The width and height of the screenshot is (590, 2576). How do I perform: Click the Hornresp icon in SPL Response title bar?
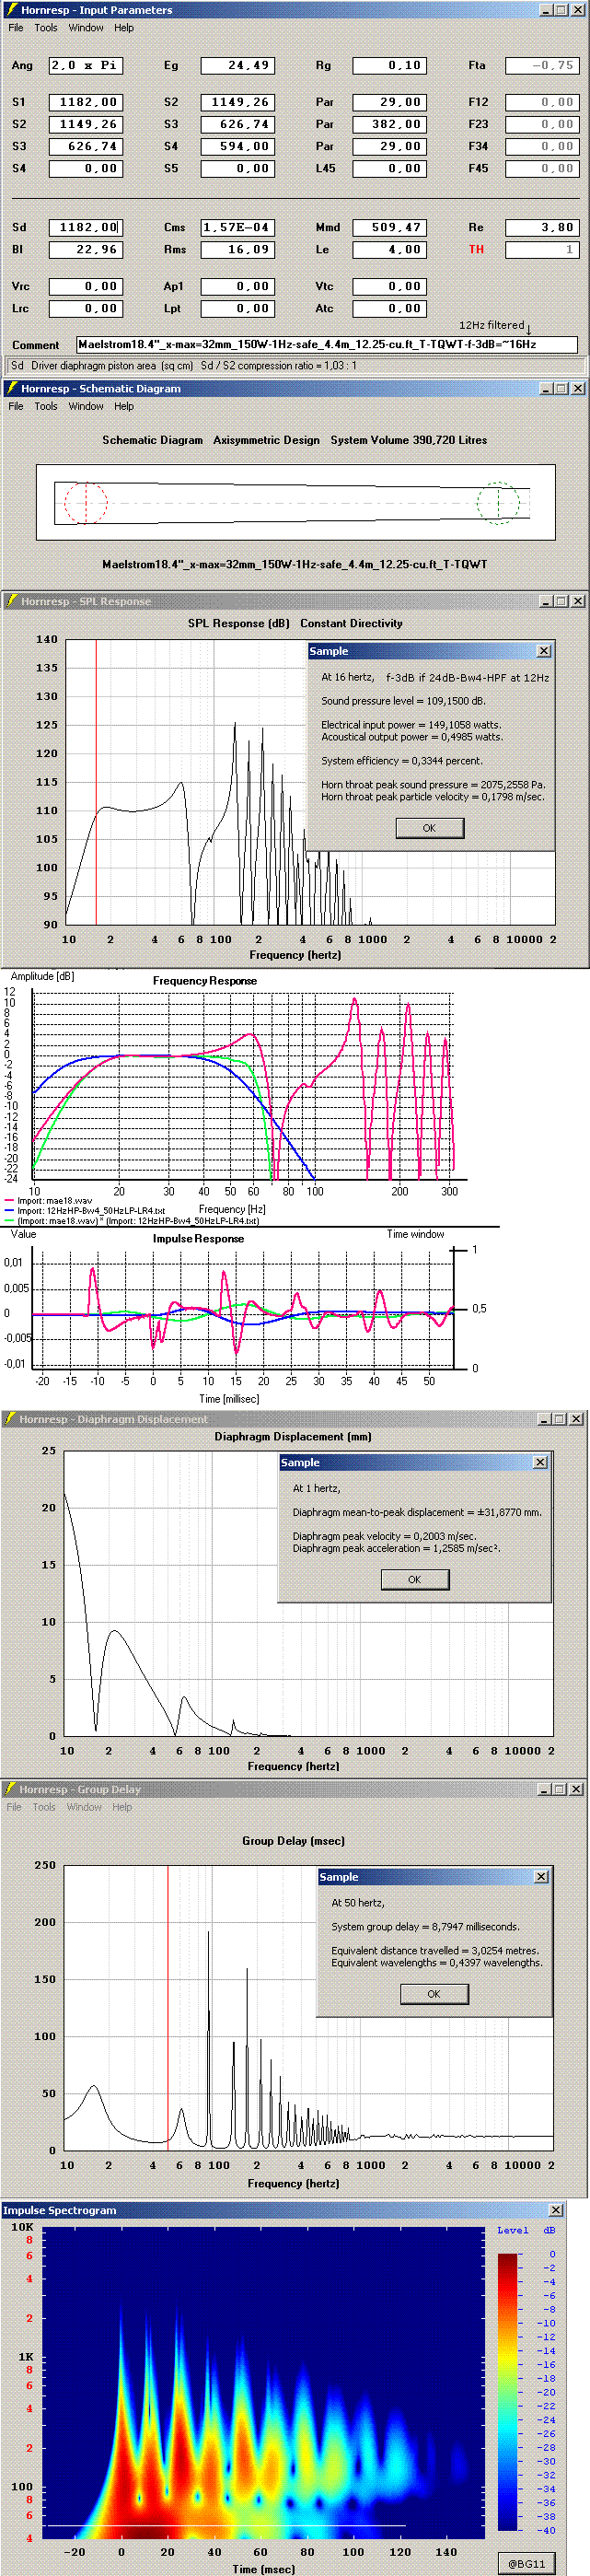pos(11,601)
